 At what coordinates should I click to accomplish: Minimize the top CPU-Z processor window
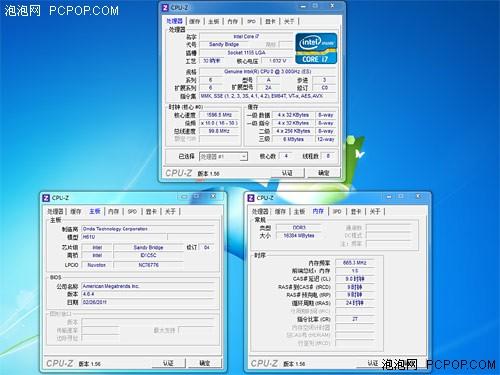click(303, 6)
